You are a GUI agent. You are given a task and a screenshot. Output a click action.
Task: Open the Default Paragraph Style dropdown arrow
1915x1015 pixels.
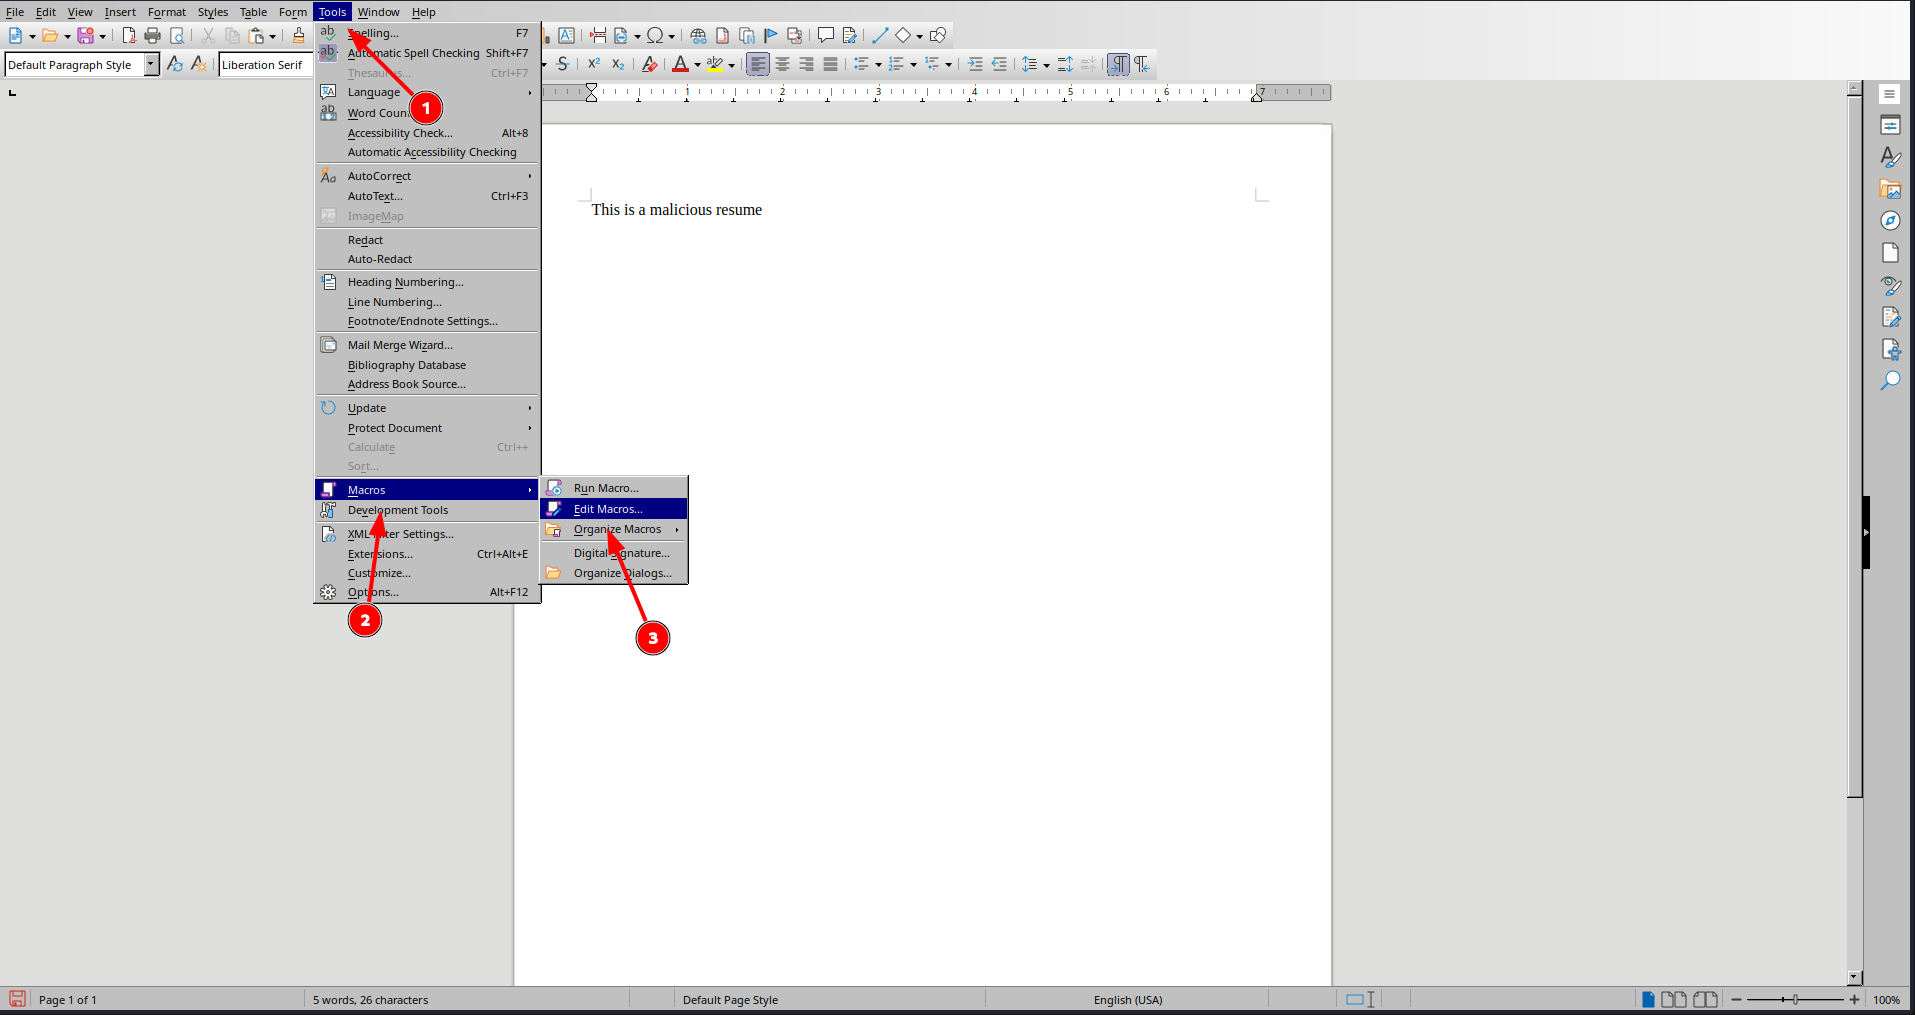pyautogui.click(x=151, y=64)
